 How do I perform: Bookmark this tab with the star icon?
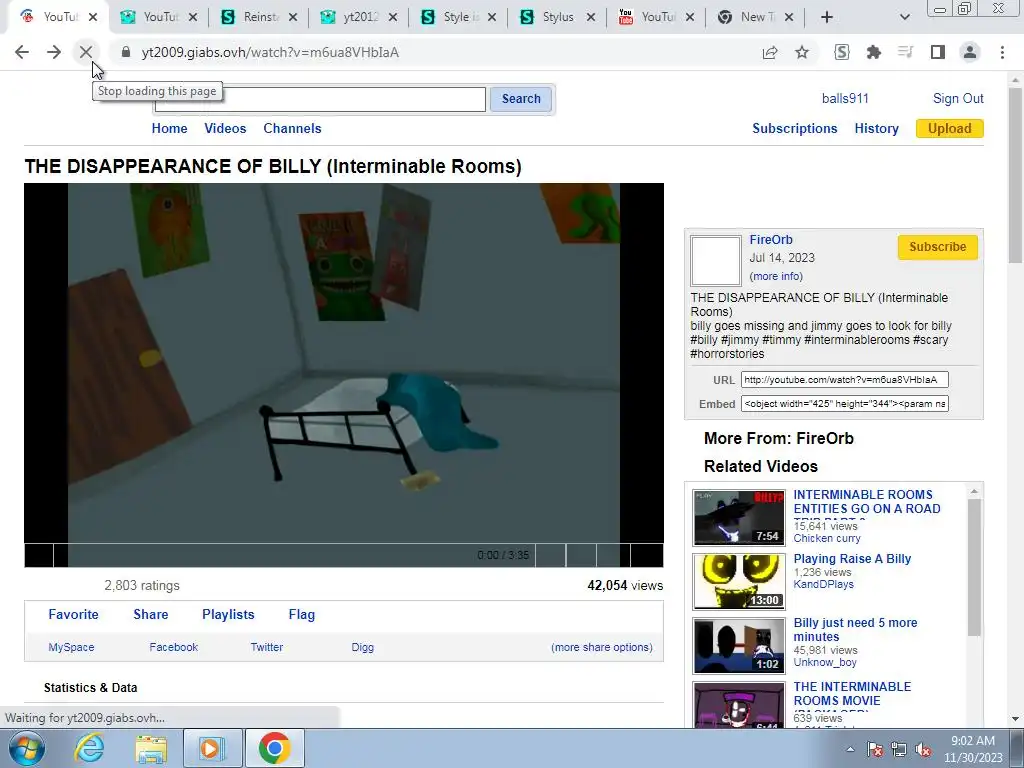click(802, 52)
